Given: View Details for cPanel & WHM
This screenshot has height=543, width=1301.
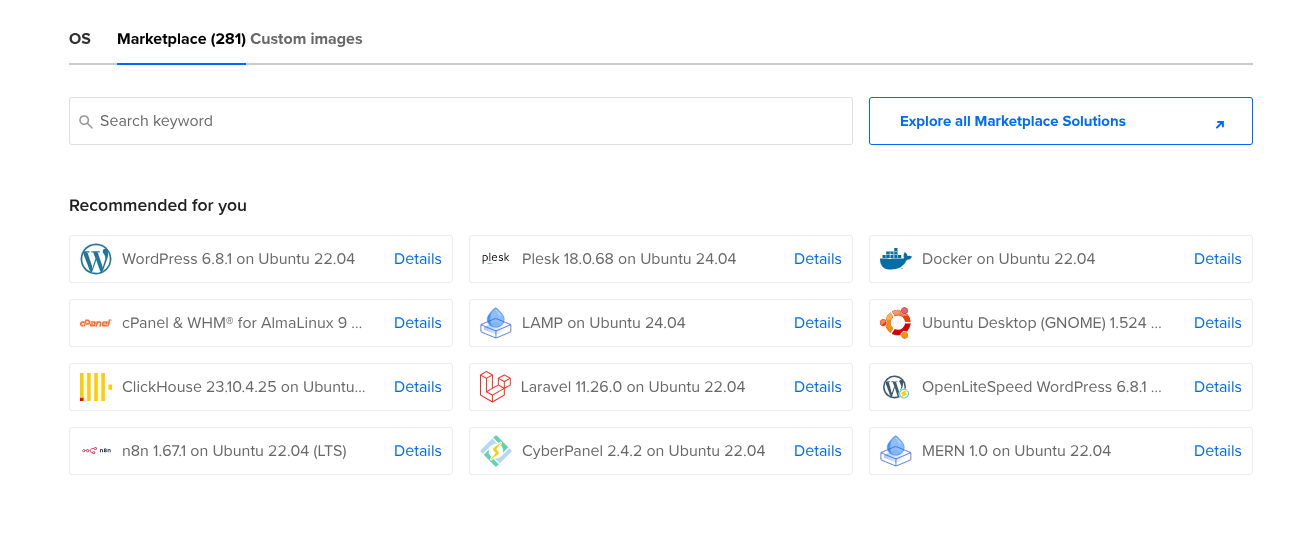Looking at the screenshot, I should [418, 323].
